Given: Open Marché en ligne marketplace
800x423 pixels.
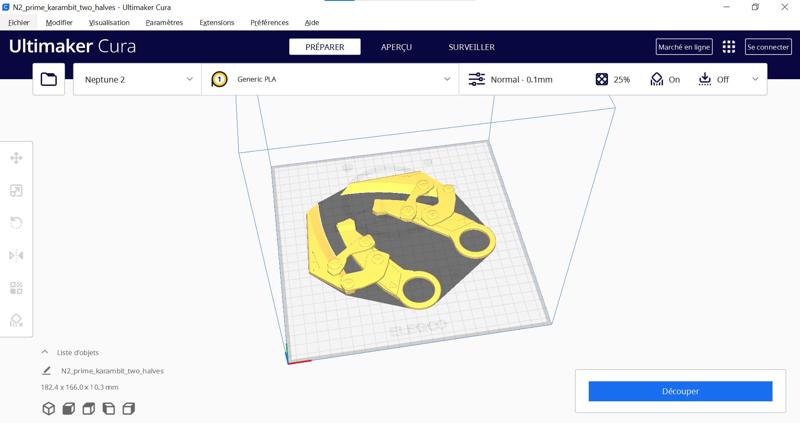Looking at the screenshot, I should point(684,47).
